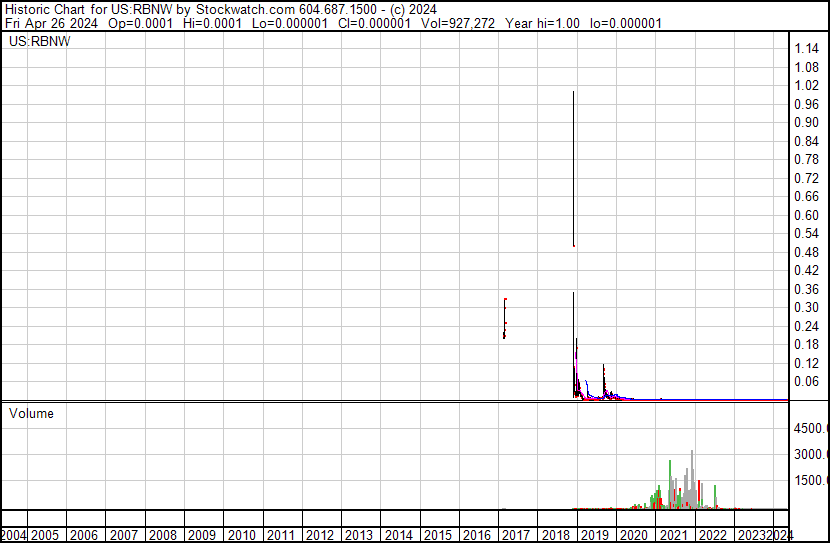Click the 1.14 price axis label
The image size is (830, 543).
coord(806,49)
